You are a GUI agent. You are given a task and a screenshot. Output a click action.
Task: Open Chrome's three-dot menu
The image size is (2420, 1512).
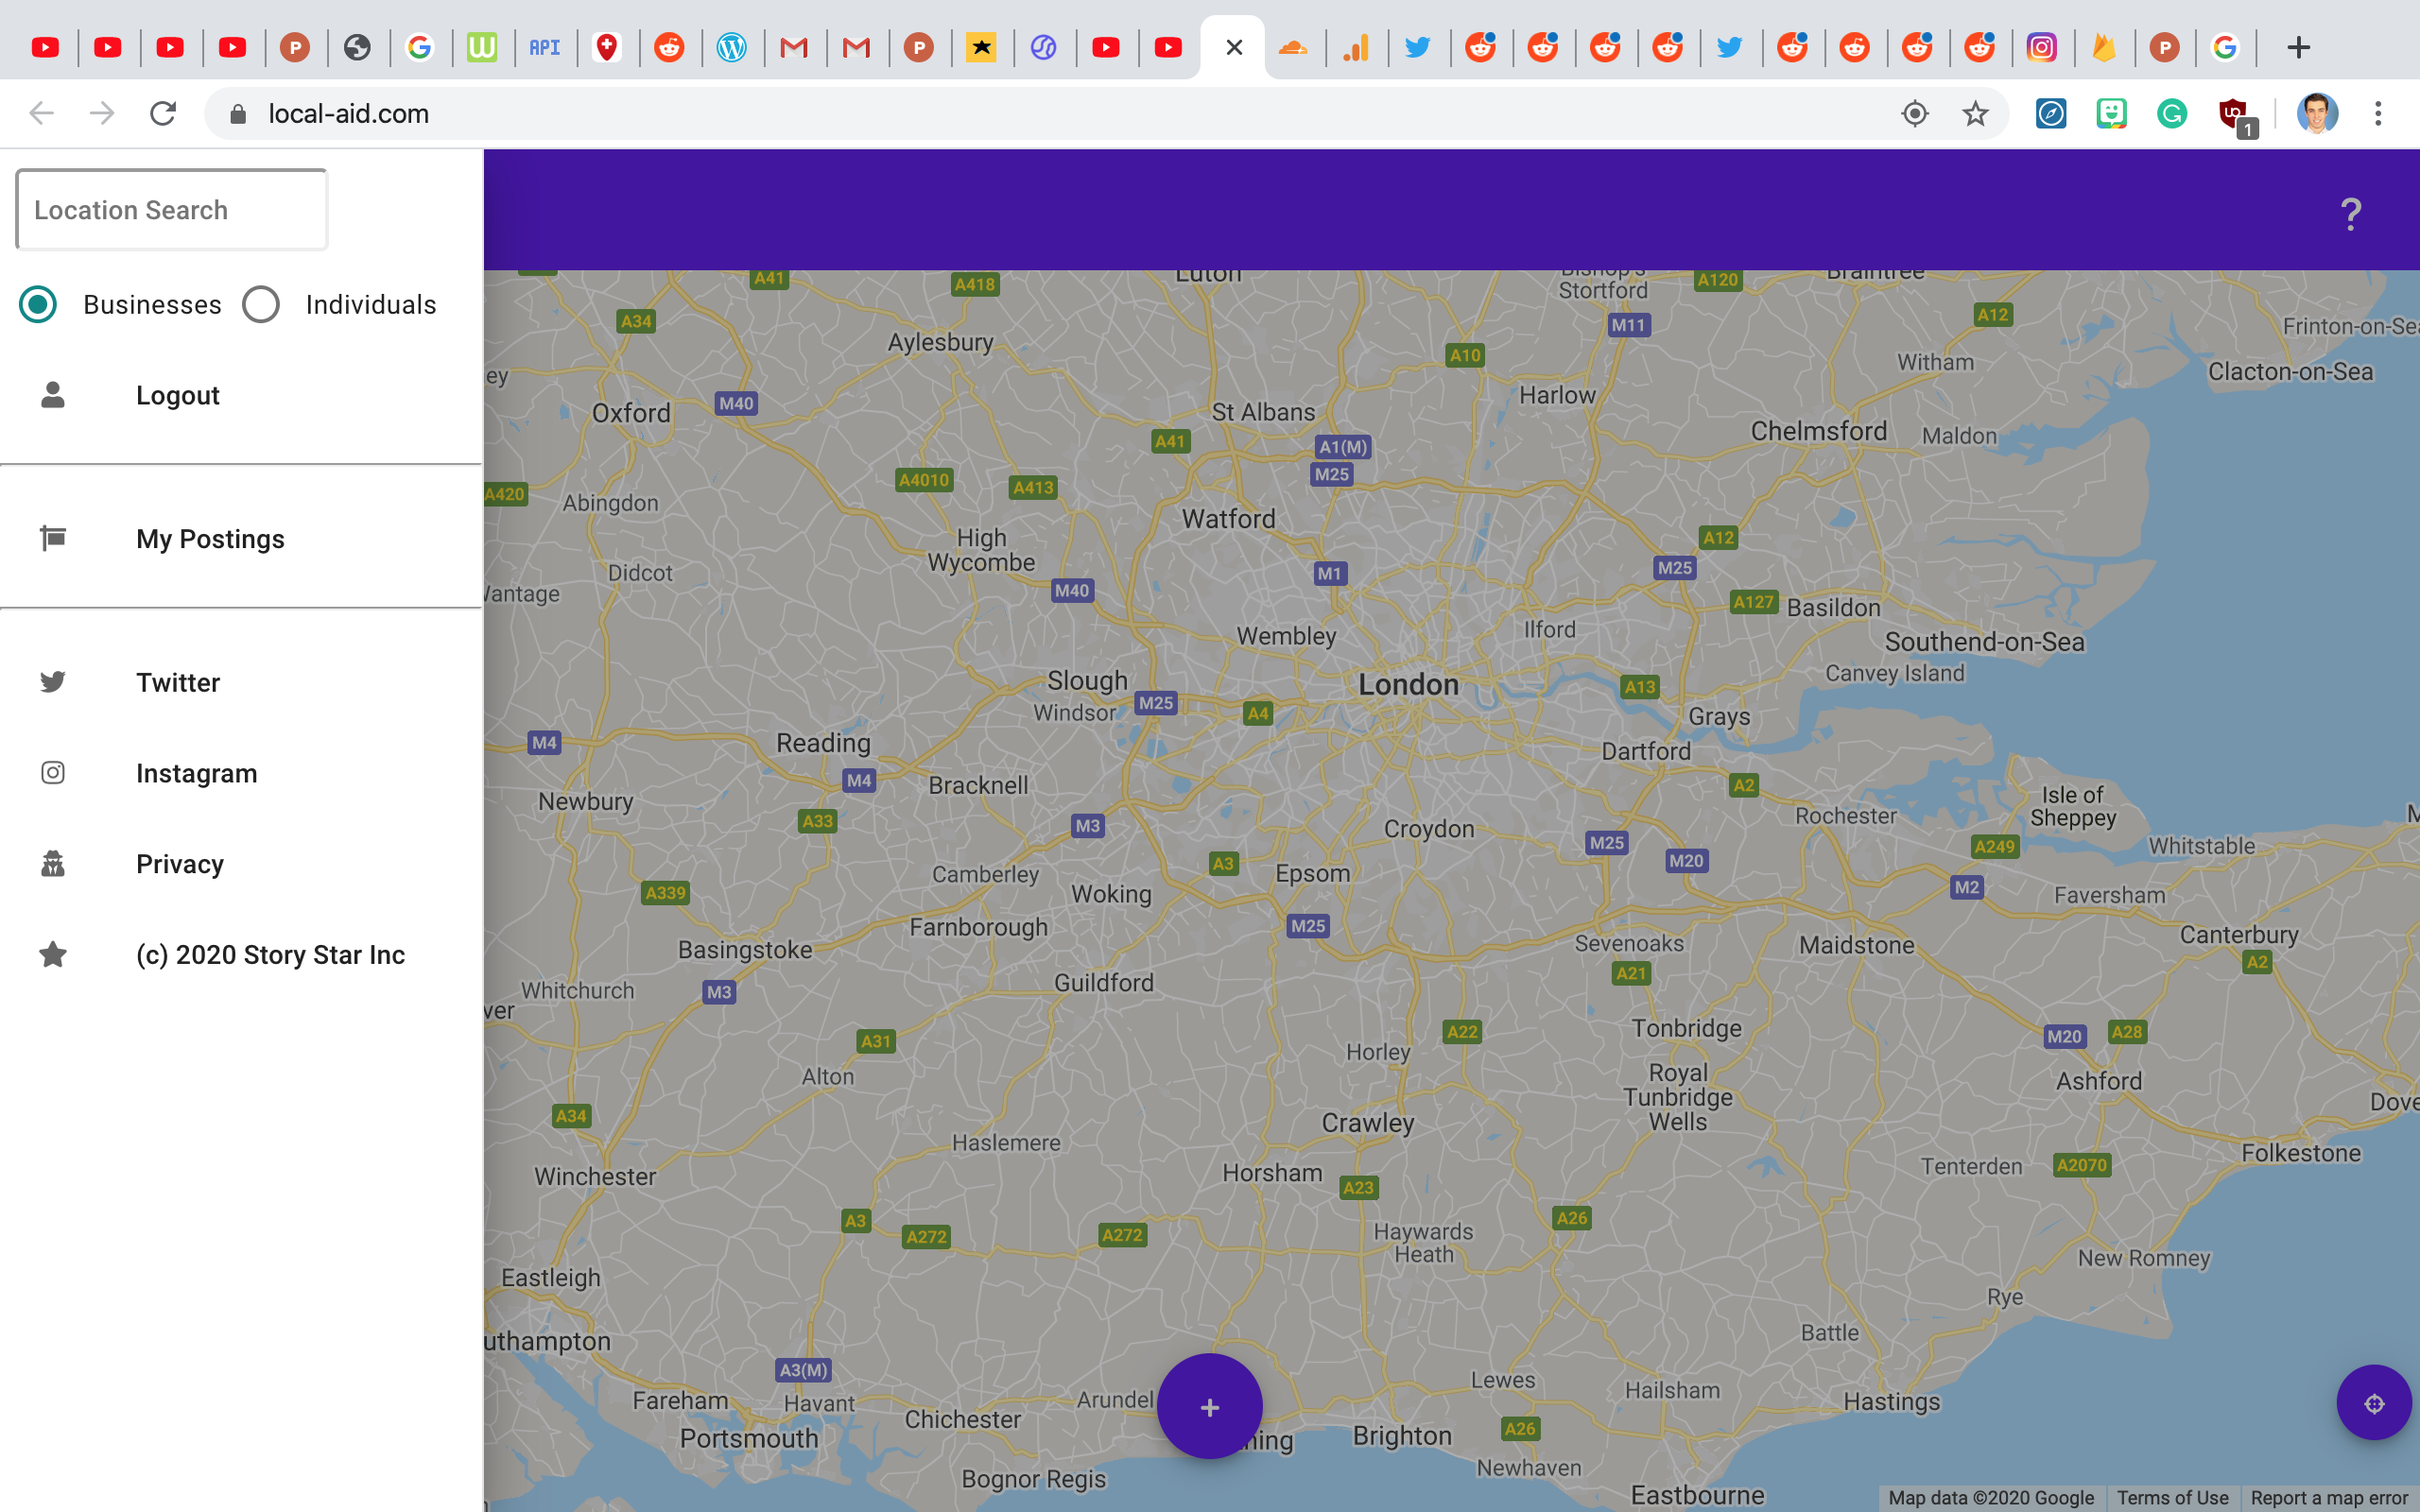[2378, 114]
